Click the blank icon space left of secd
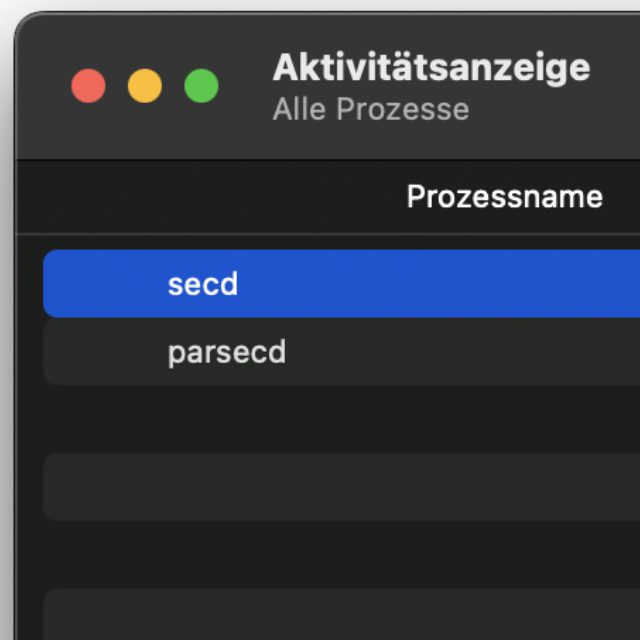Image resolution: width=640 pixels, height=640 pixels. (x=105, y=284)
